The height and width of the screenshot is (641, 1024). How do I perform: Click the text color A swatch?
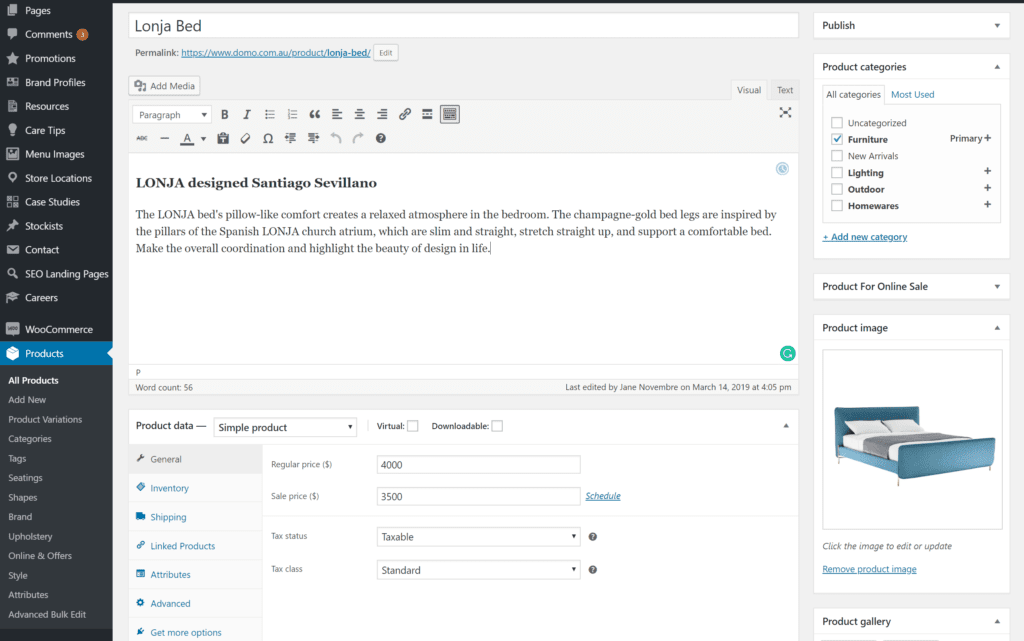pyautogui.click(x=187, y=138)
